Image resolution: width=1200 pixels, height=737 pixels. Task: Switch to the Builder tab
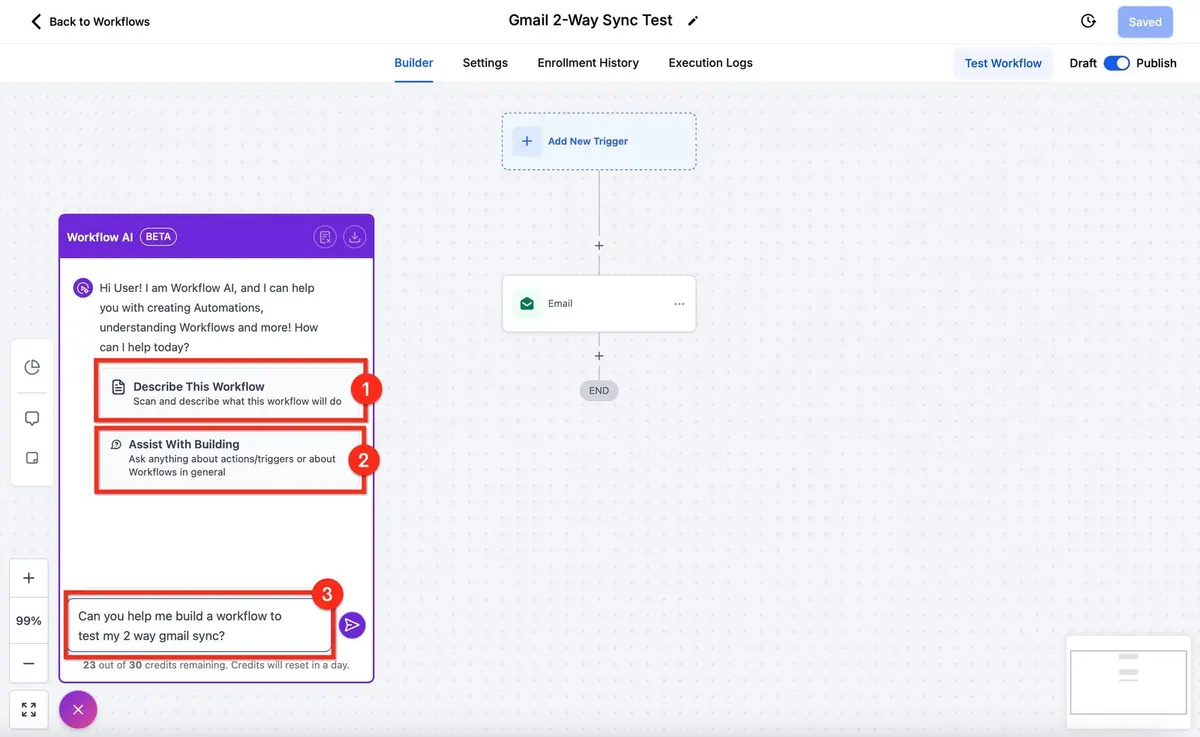(414, 63)
